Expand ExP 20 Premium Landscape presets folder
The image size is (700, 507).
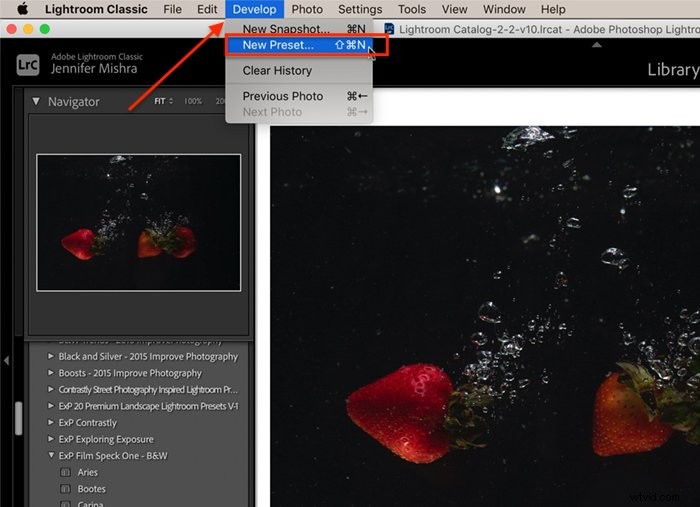[50, 406]
